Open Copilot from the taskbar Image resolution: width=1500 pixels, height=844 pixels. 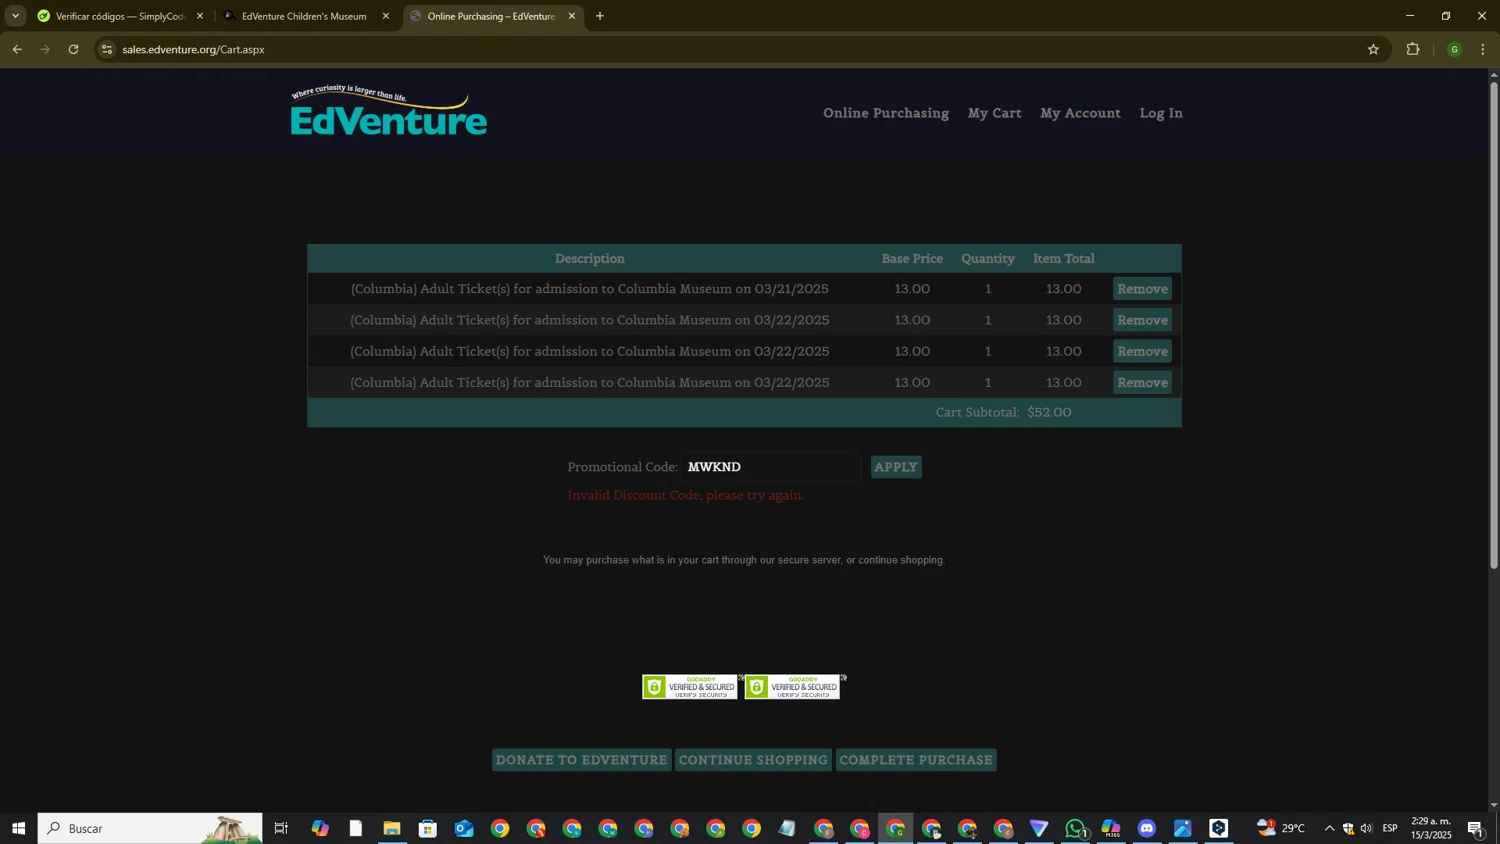[x=320, y=828]
